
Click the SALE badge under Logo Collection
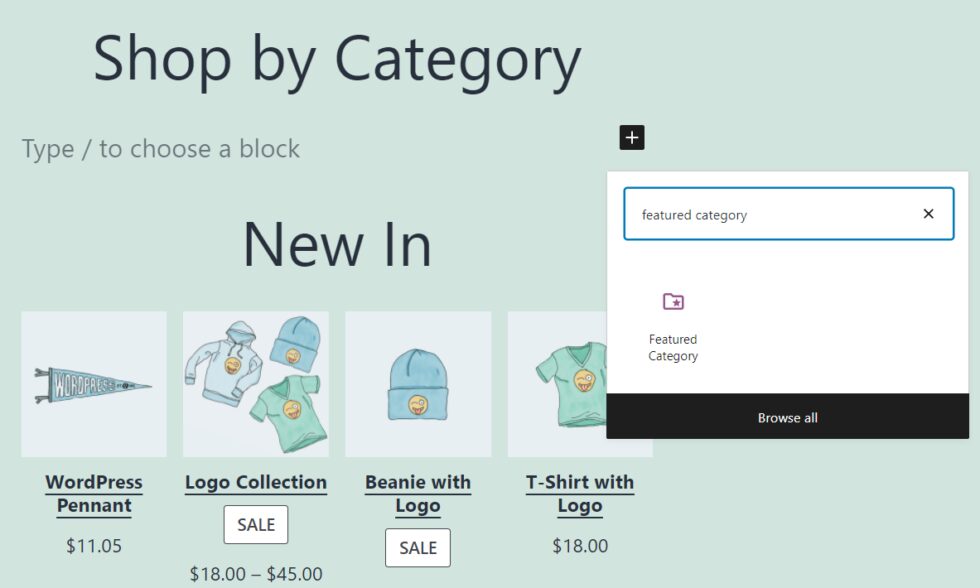(255, 524)
